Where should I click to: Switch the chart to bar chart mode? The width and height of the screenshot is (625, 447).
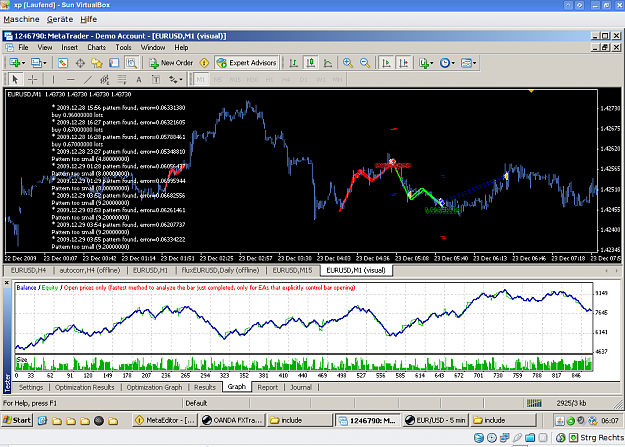[293, 63]
